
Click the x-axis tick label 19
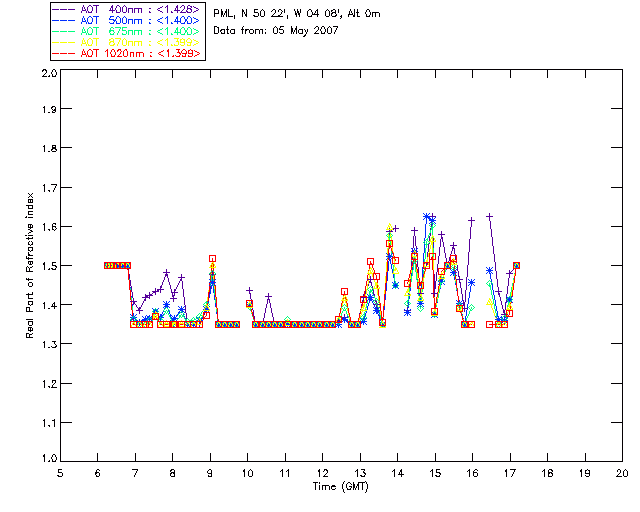click(x=585, y=473)
